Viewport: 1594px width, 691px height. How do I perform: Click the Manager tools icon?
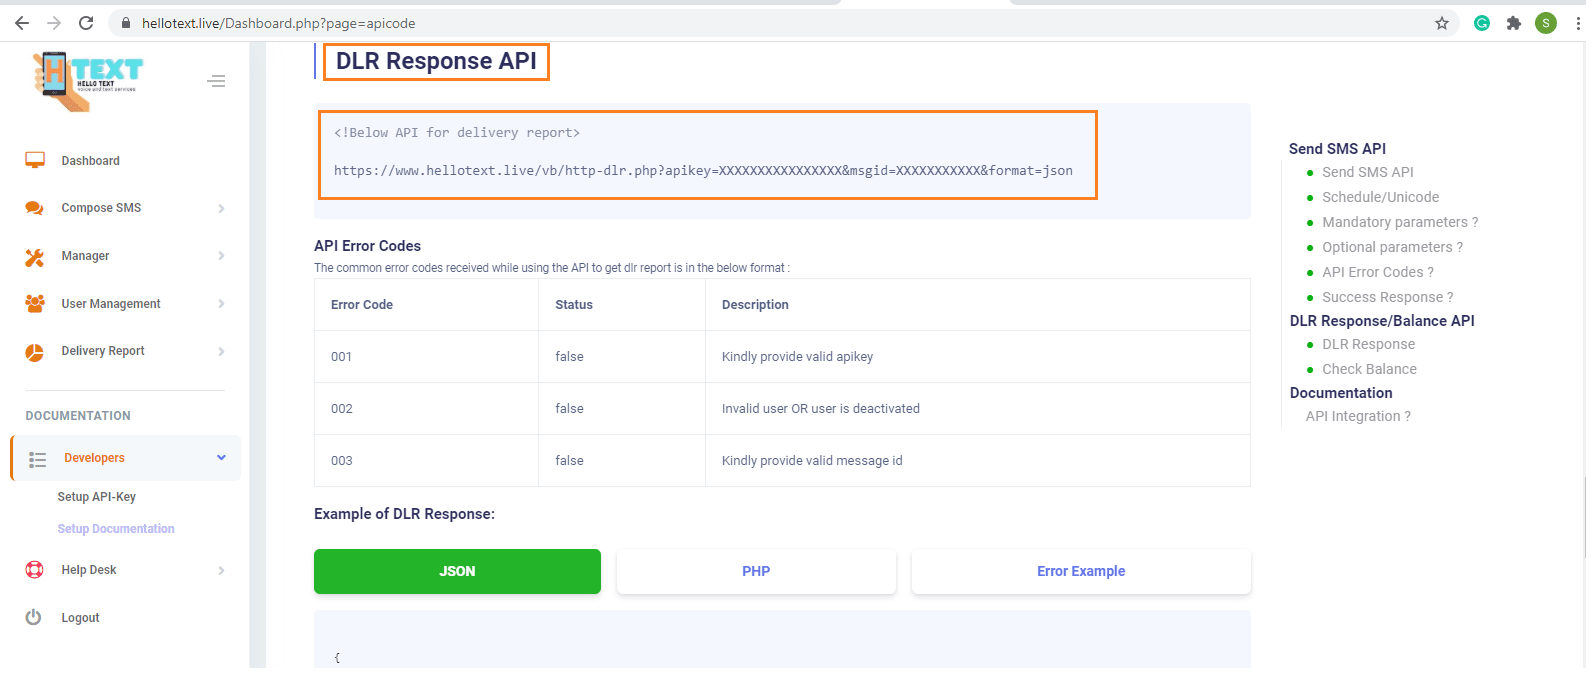pos(35,257)
